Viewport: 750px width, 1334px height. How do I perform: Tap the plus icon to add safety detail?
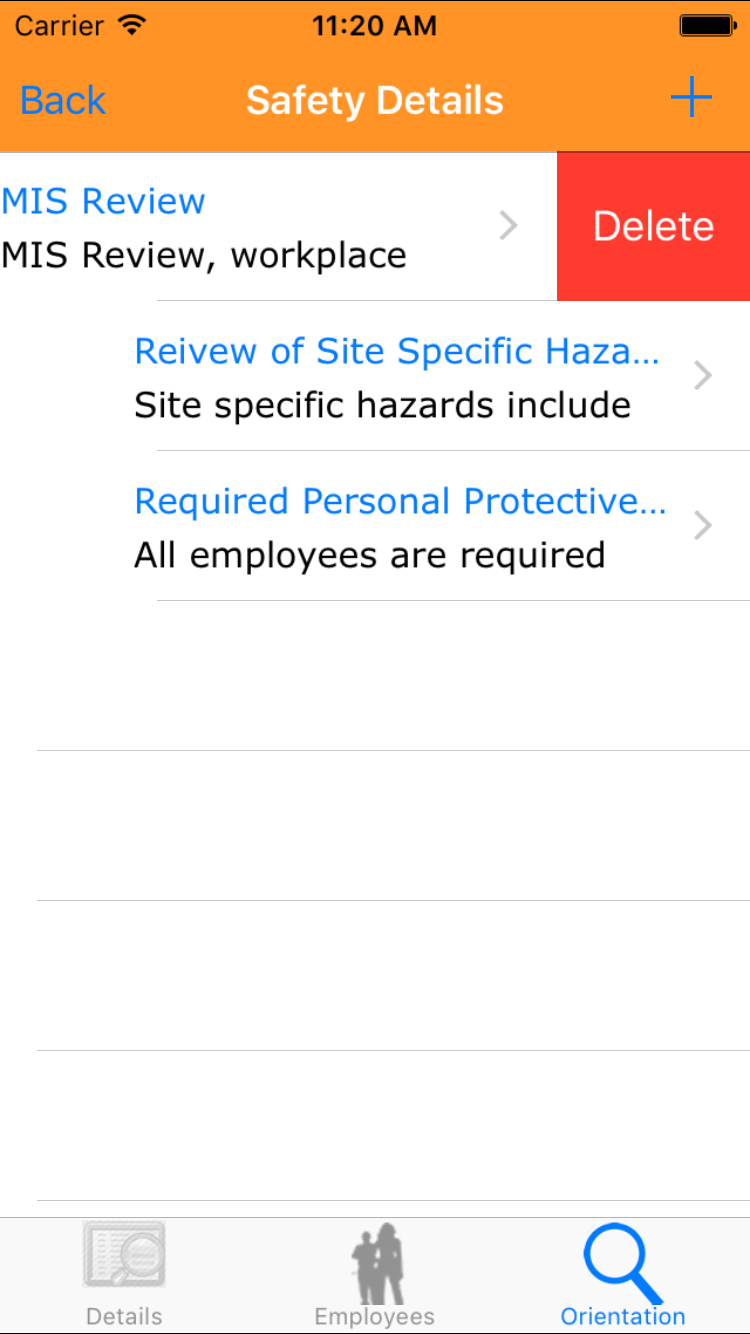[691, 99]
